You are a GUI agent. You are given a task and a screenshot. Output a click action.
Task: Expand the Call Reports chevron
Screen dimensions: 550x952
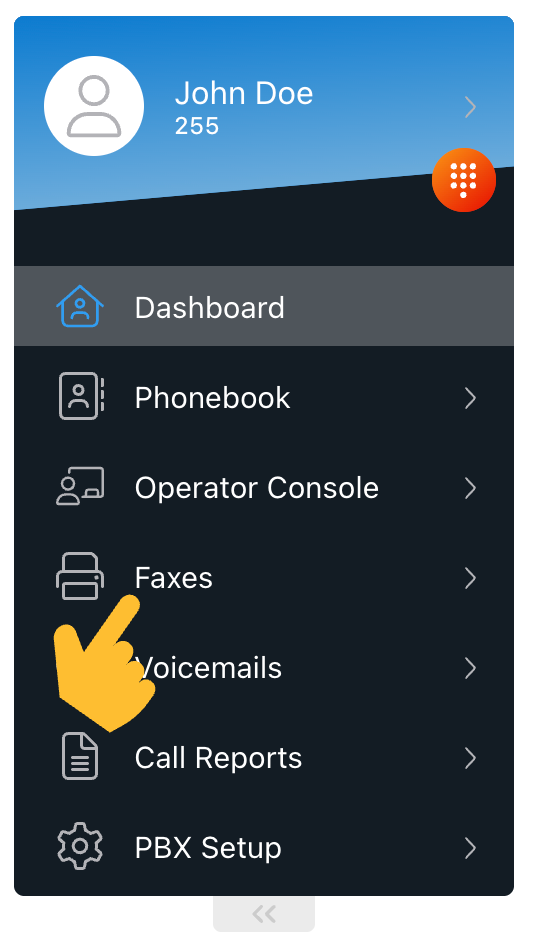pos(470,758)
